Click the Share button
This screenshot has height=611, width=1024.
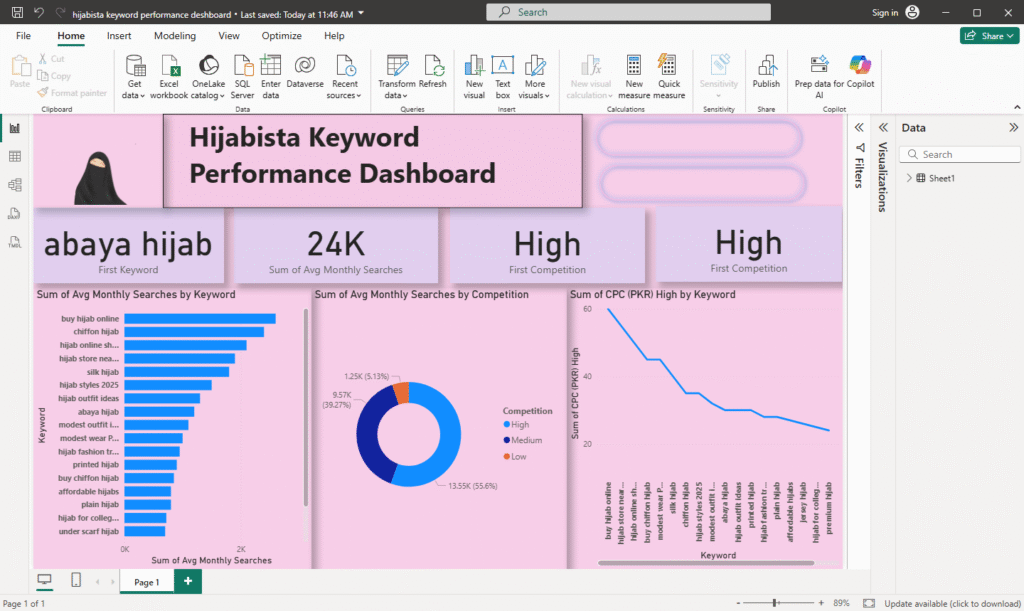[x=988, y=36]
